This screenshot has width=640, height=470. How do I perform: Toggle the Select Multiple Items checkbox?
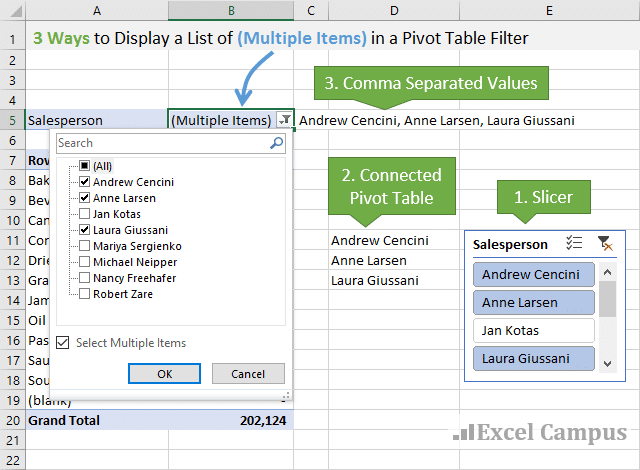pos(64,343)
